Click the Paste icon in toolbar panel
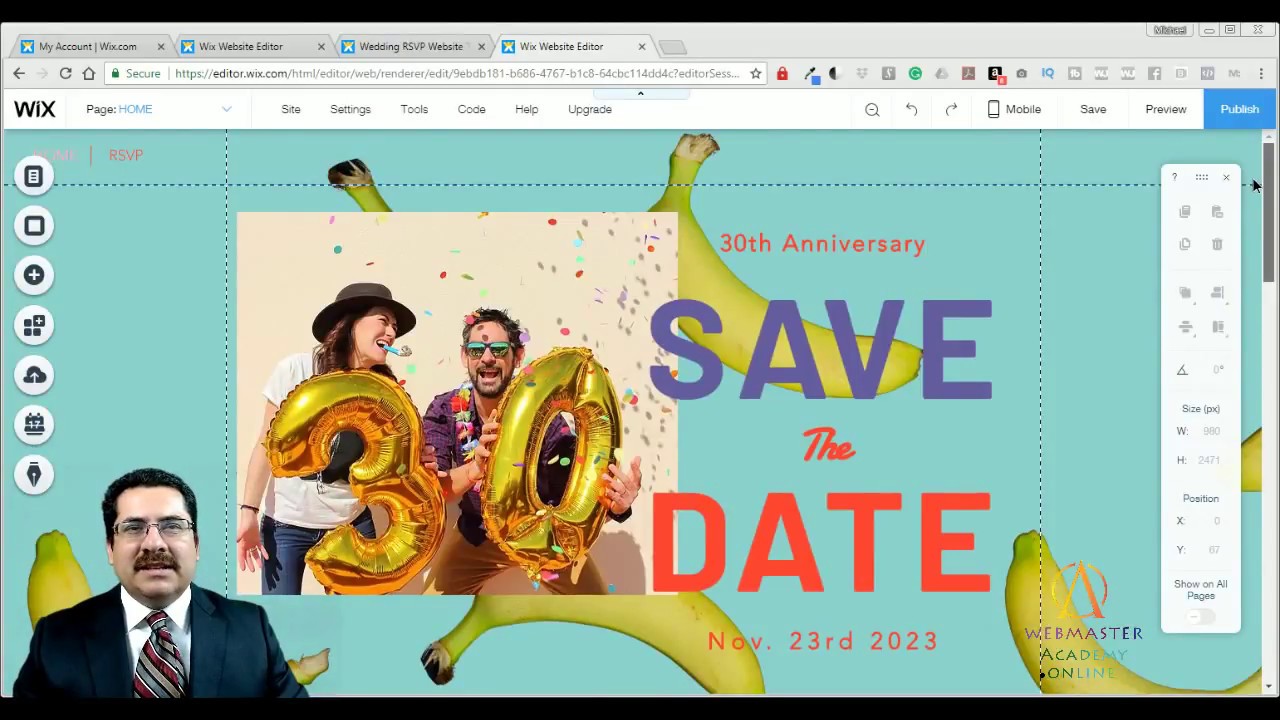1280x720 pixels. [1217, 212]
